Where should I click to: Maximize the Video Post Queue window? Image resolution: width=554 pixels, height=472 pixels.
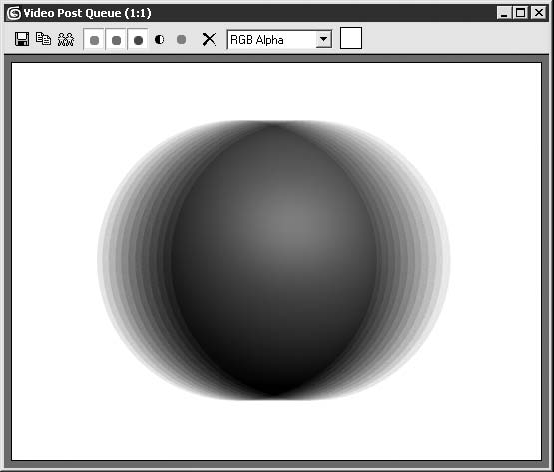coord(520,13)
